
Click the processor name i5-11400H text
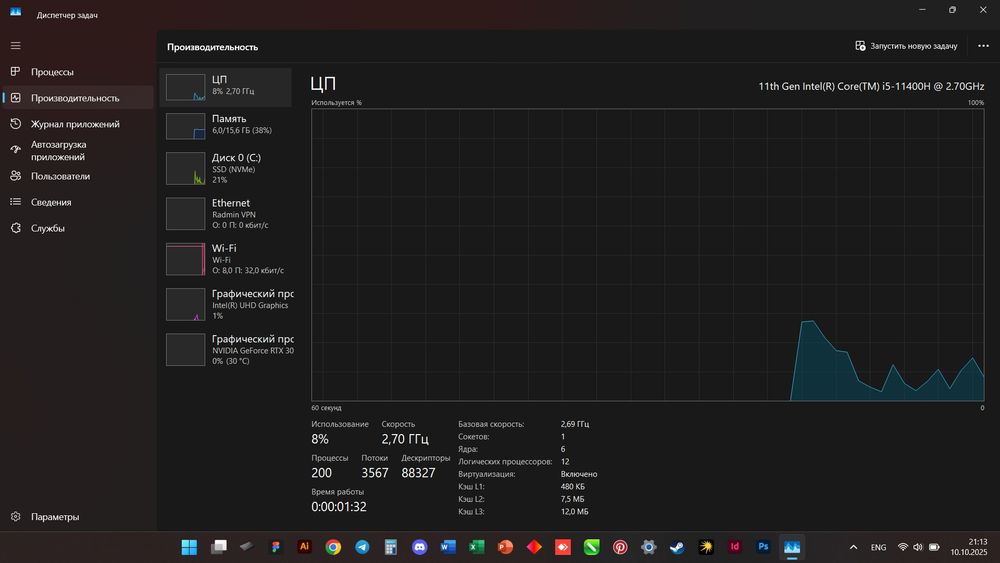click(x=871, y=86)
